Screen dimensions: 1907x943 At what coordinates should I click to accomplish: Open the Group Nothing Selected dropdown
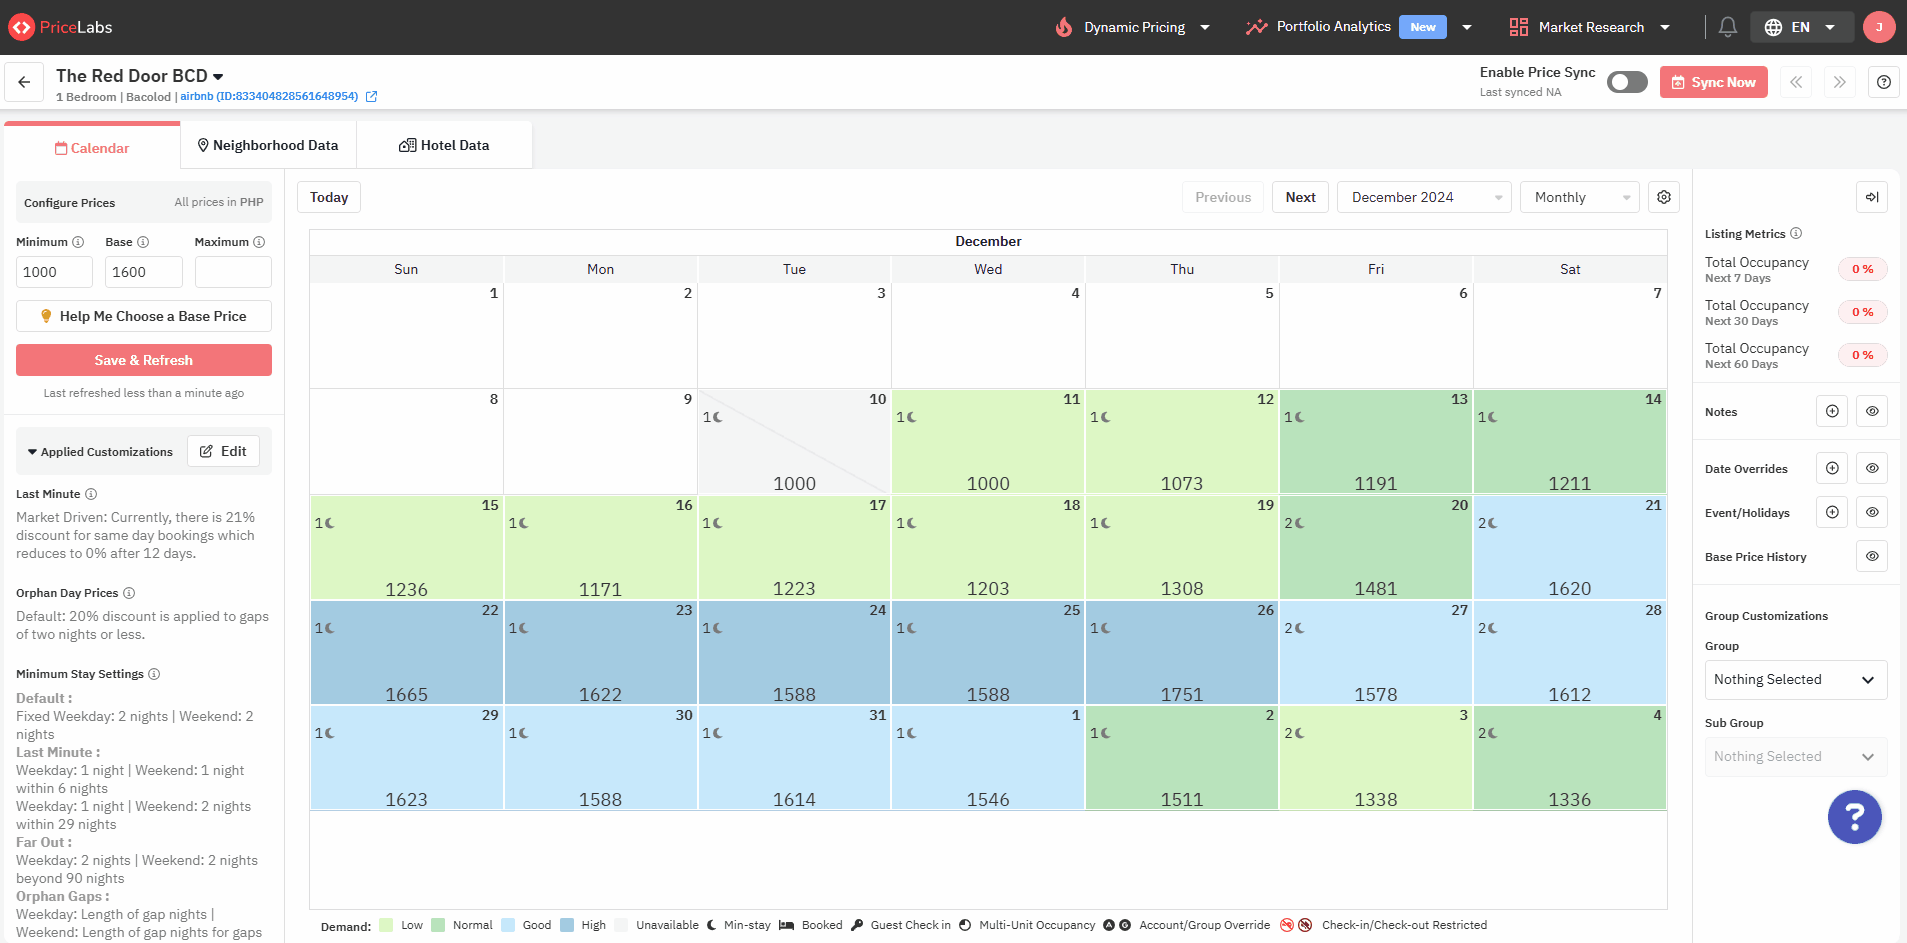(1795, 679)
